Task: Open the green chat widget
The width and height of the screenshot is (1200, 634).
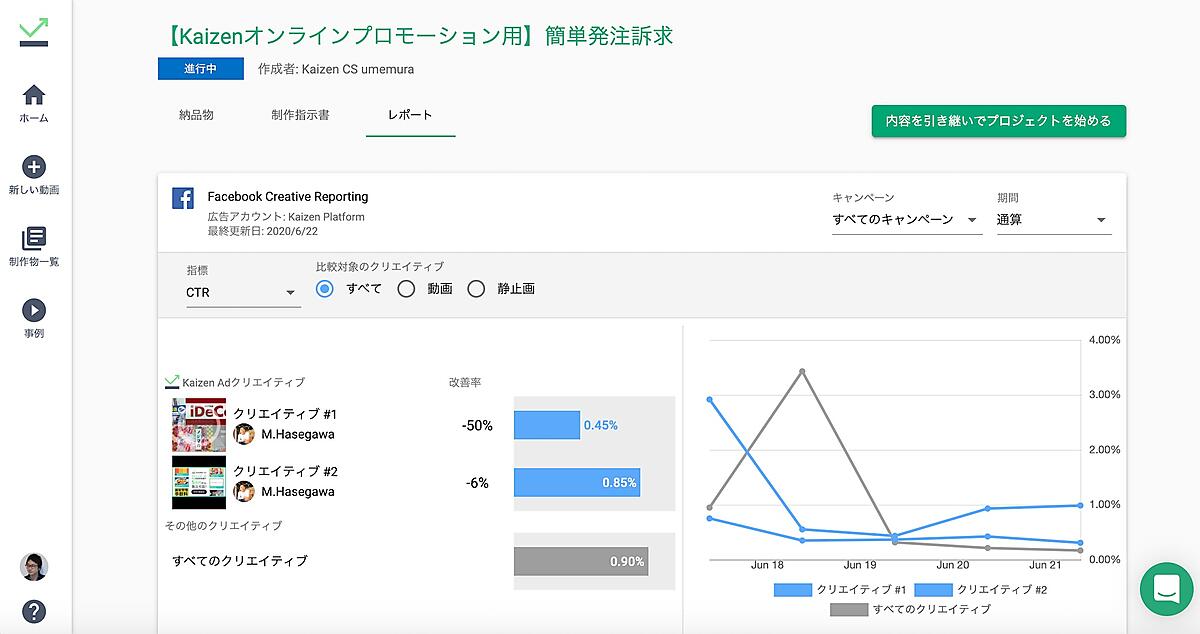Action: 1166,589
